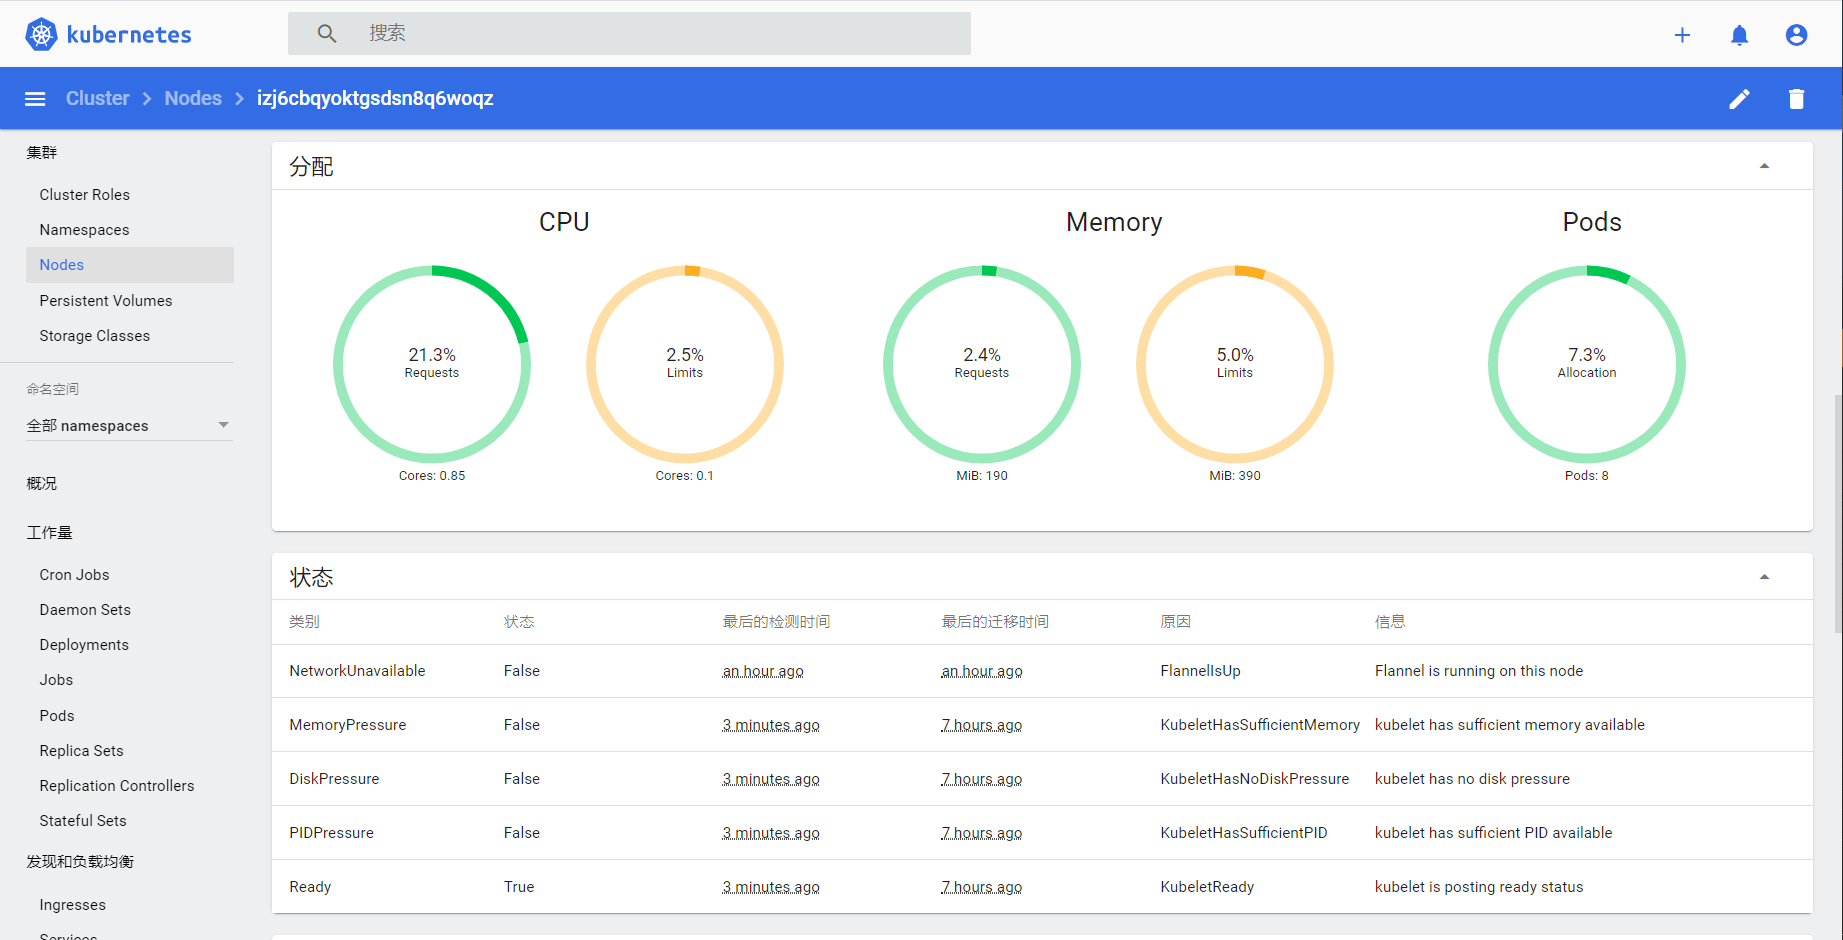Open Replication Controllers from the sidebar
The height and width of the screenshot is (940, 1843).
point(117,785)
